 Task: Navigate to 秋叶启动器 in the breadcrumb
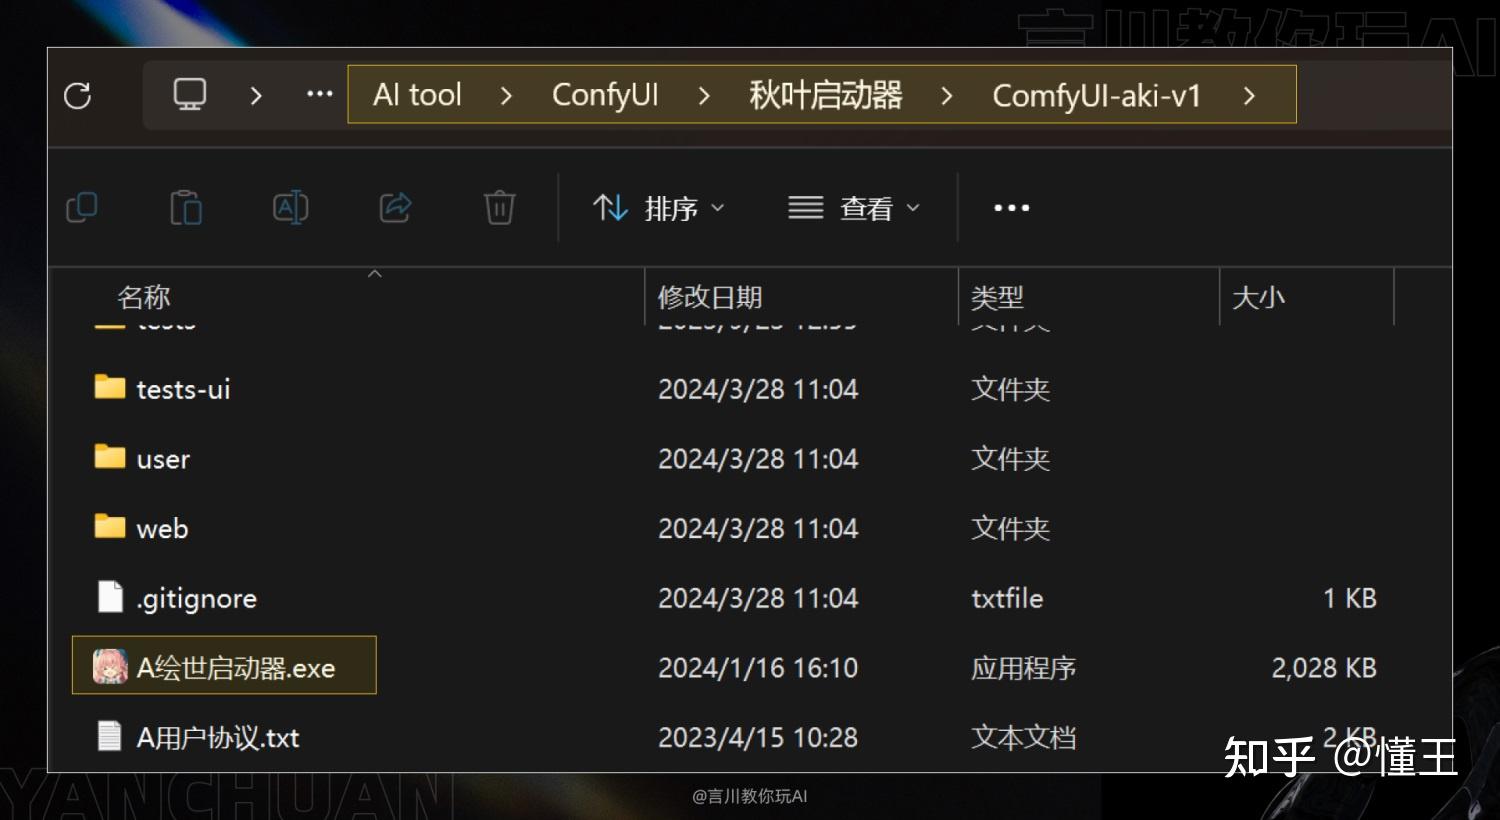pos(824,95)
